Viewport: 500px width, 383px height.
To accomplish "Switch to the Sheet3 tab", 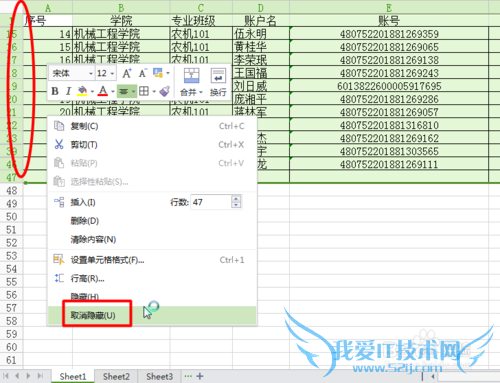I will (x=159, y=376).
